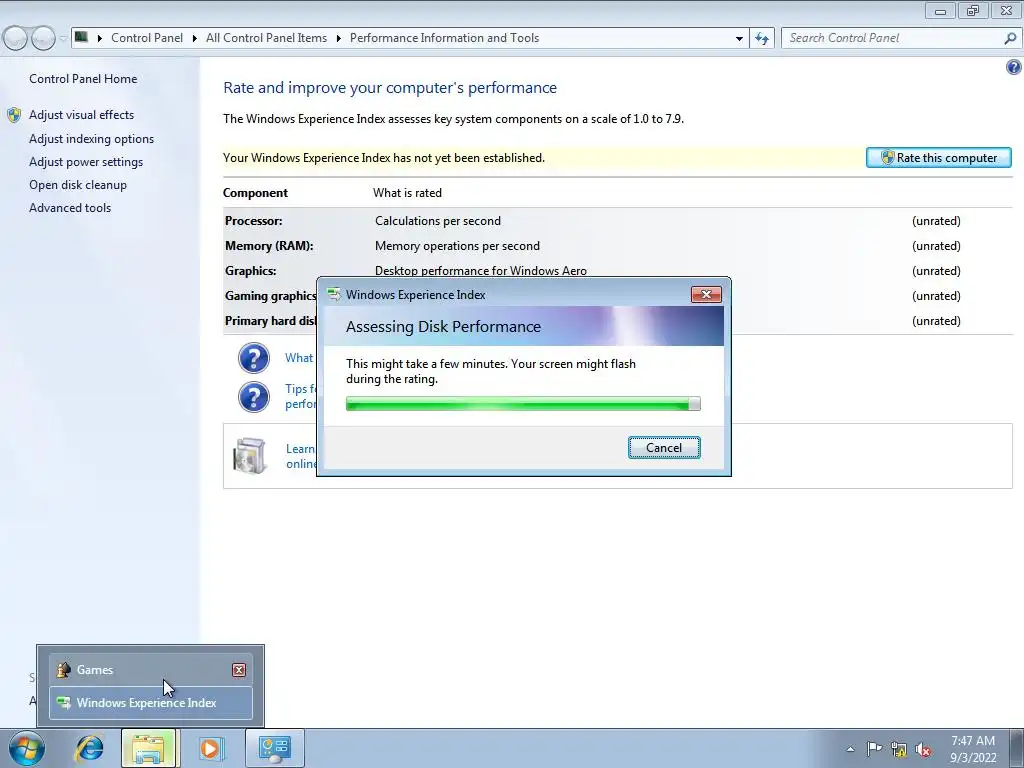Expand the root breadcrumb arrow before Control Panel
The image size is (1024, 768).
[x=100, y=39]
